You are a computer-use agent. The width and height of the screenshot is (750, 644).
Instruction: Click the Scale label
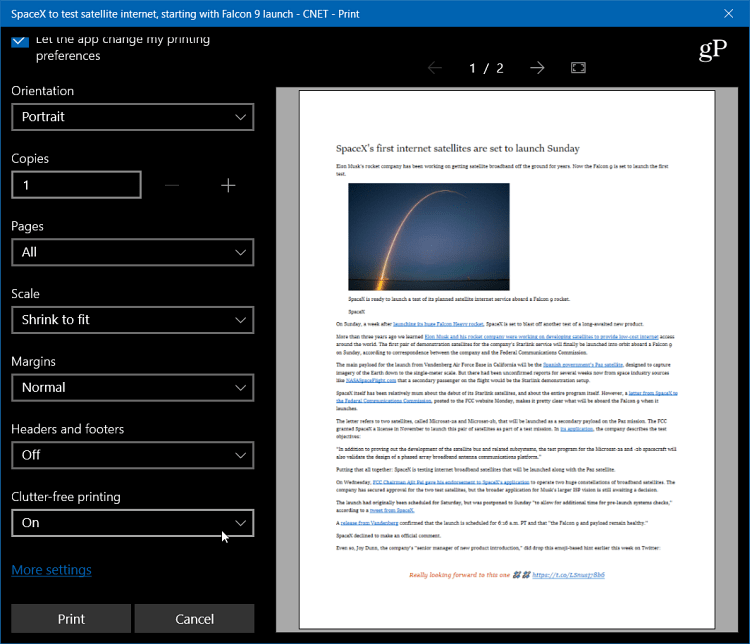pos(25,294)
